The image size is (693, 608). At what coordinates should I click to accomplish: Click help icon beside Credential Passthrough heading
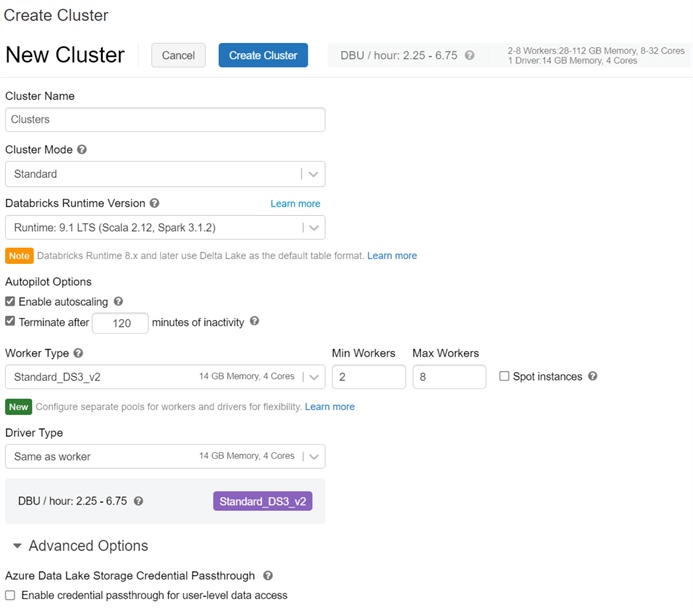click(x=268, y=576)
